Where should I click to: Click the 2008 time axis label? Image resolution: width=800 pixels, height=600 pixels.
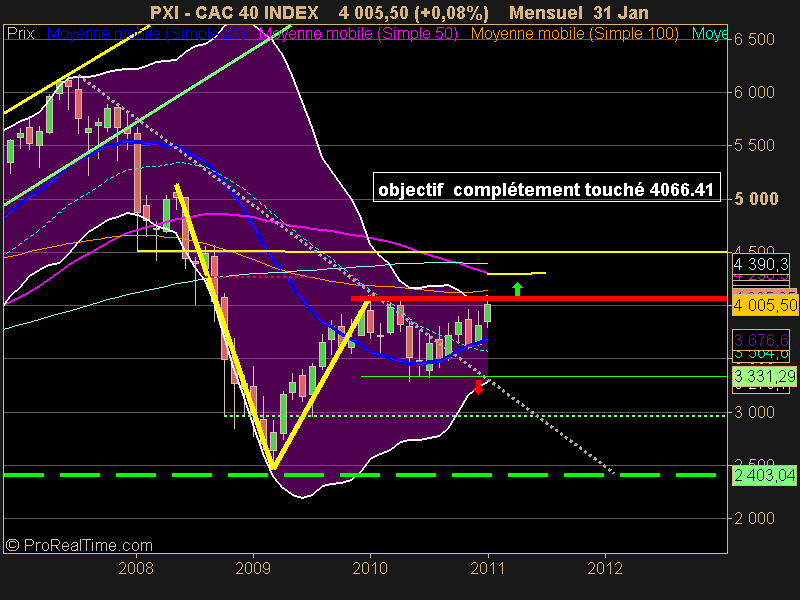point(136,568)
